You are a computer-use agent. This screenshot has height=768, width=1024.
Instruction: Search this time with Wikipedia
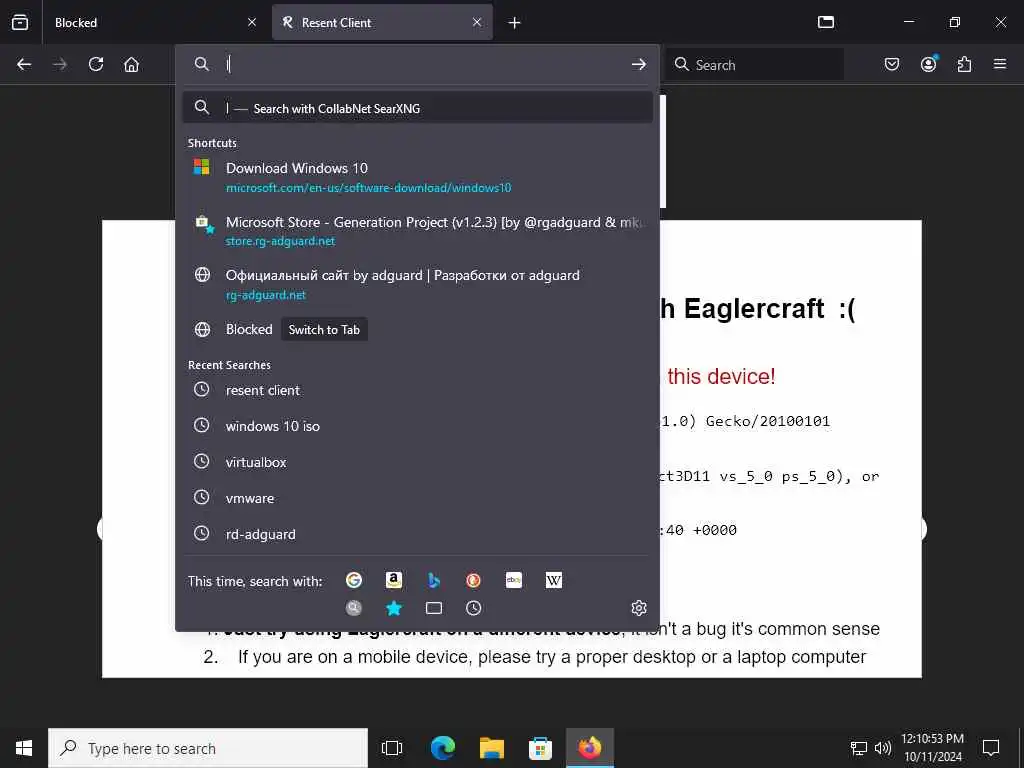(x=554, y=580)
